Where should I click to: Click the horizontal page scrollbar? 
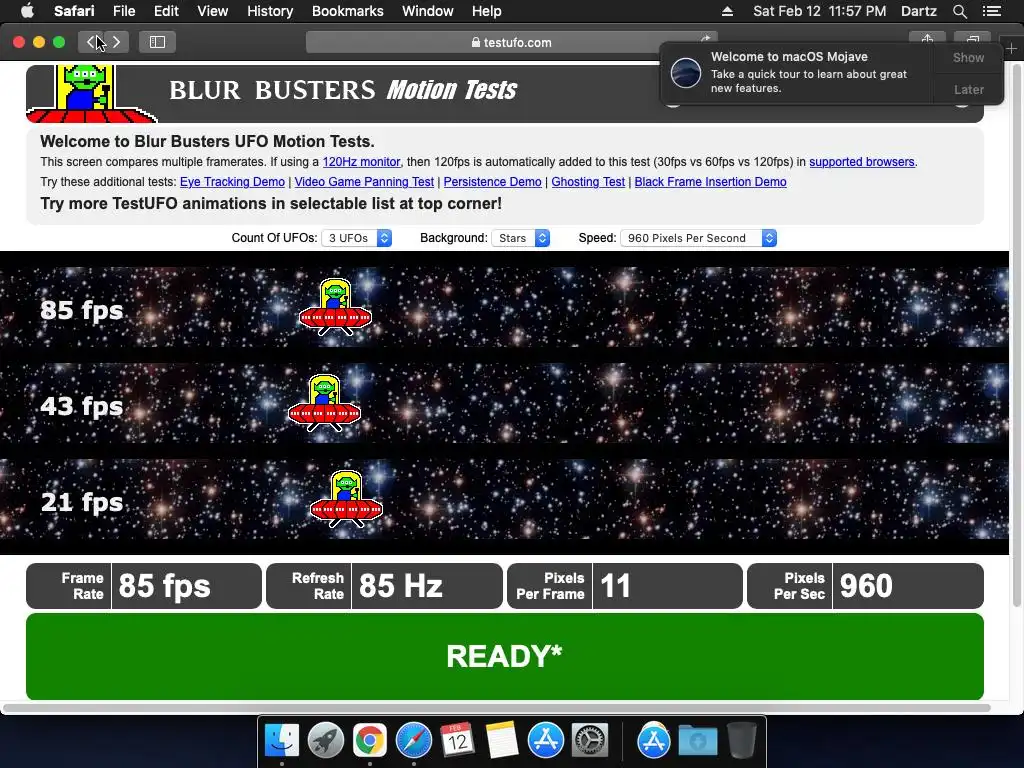(496, 707)
